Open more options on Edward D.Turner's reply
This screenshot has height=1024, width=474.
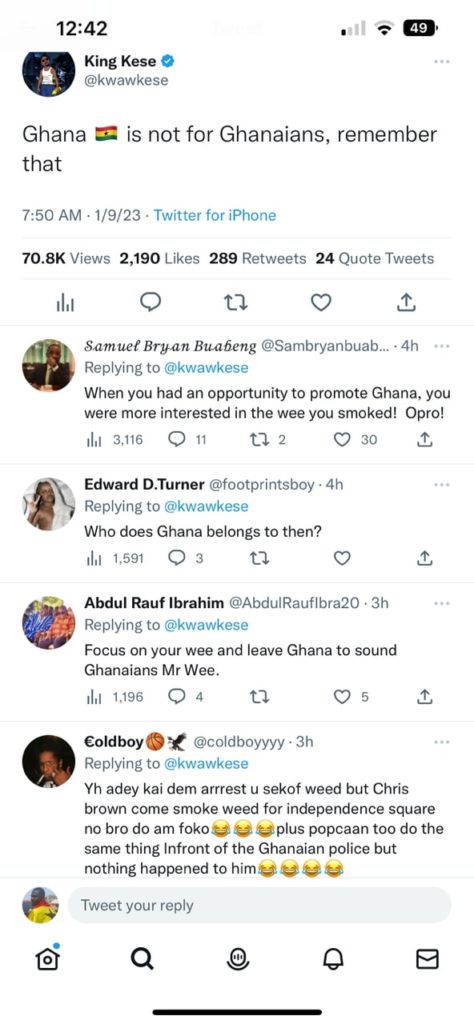click(x=442, y=485)
